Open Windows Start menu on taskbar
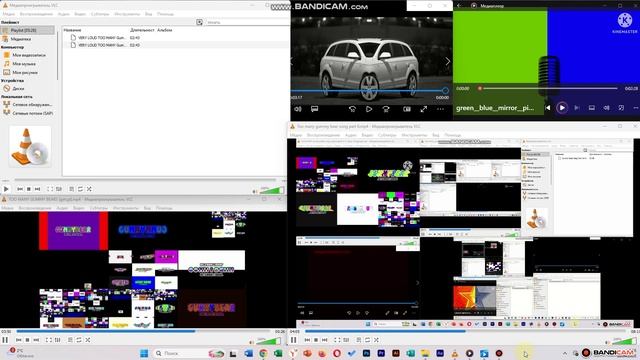640x360 pixels. click(144, 353)
